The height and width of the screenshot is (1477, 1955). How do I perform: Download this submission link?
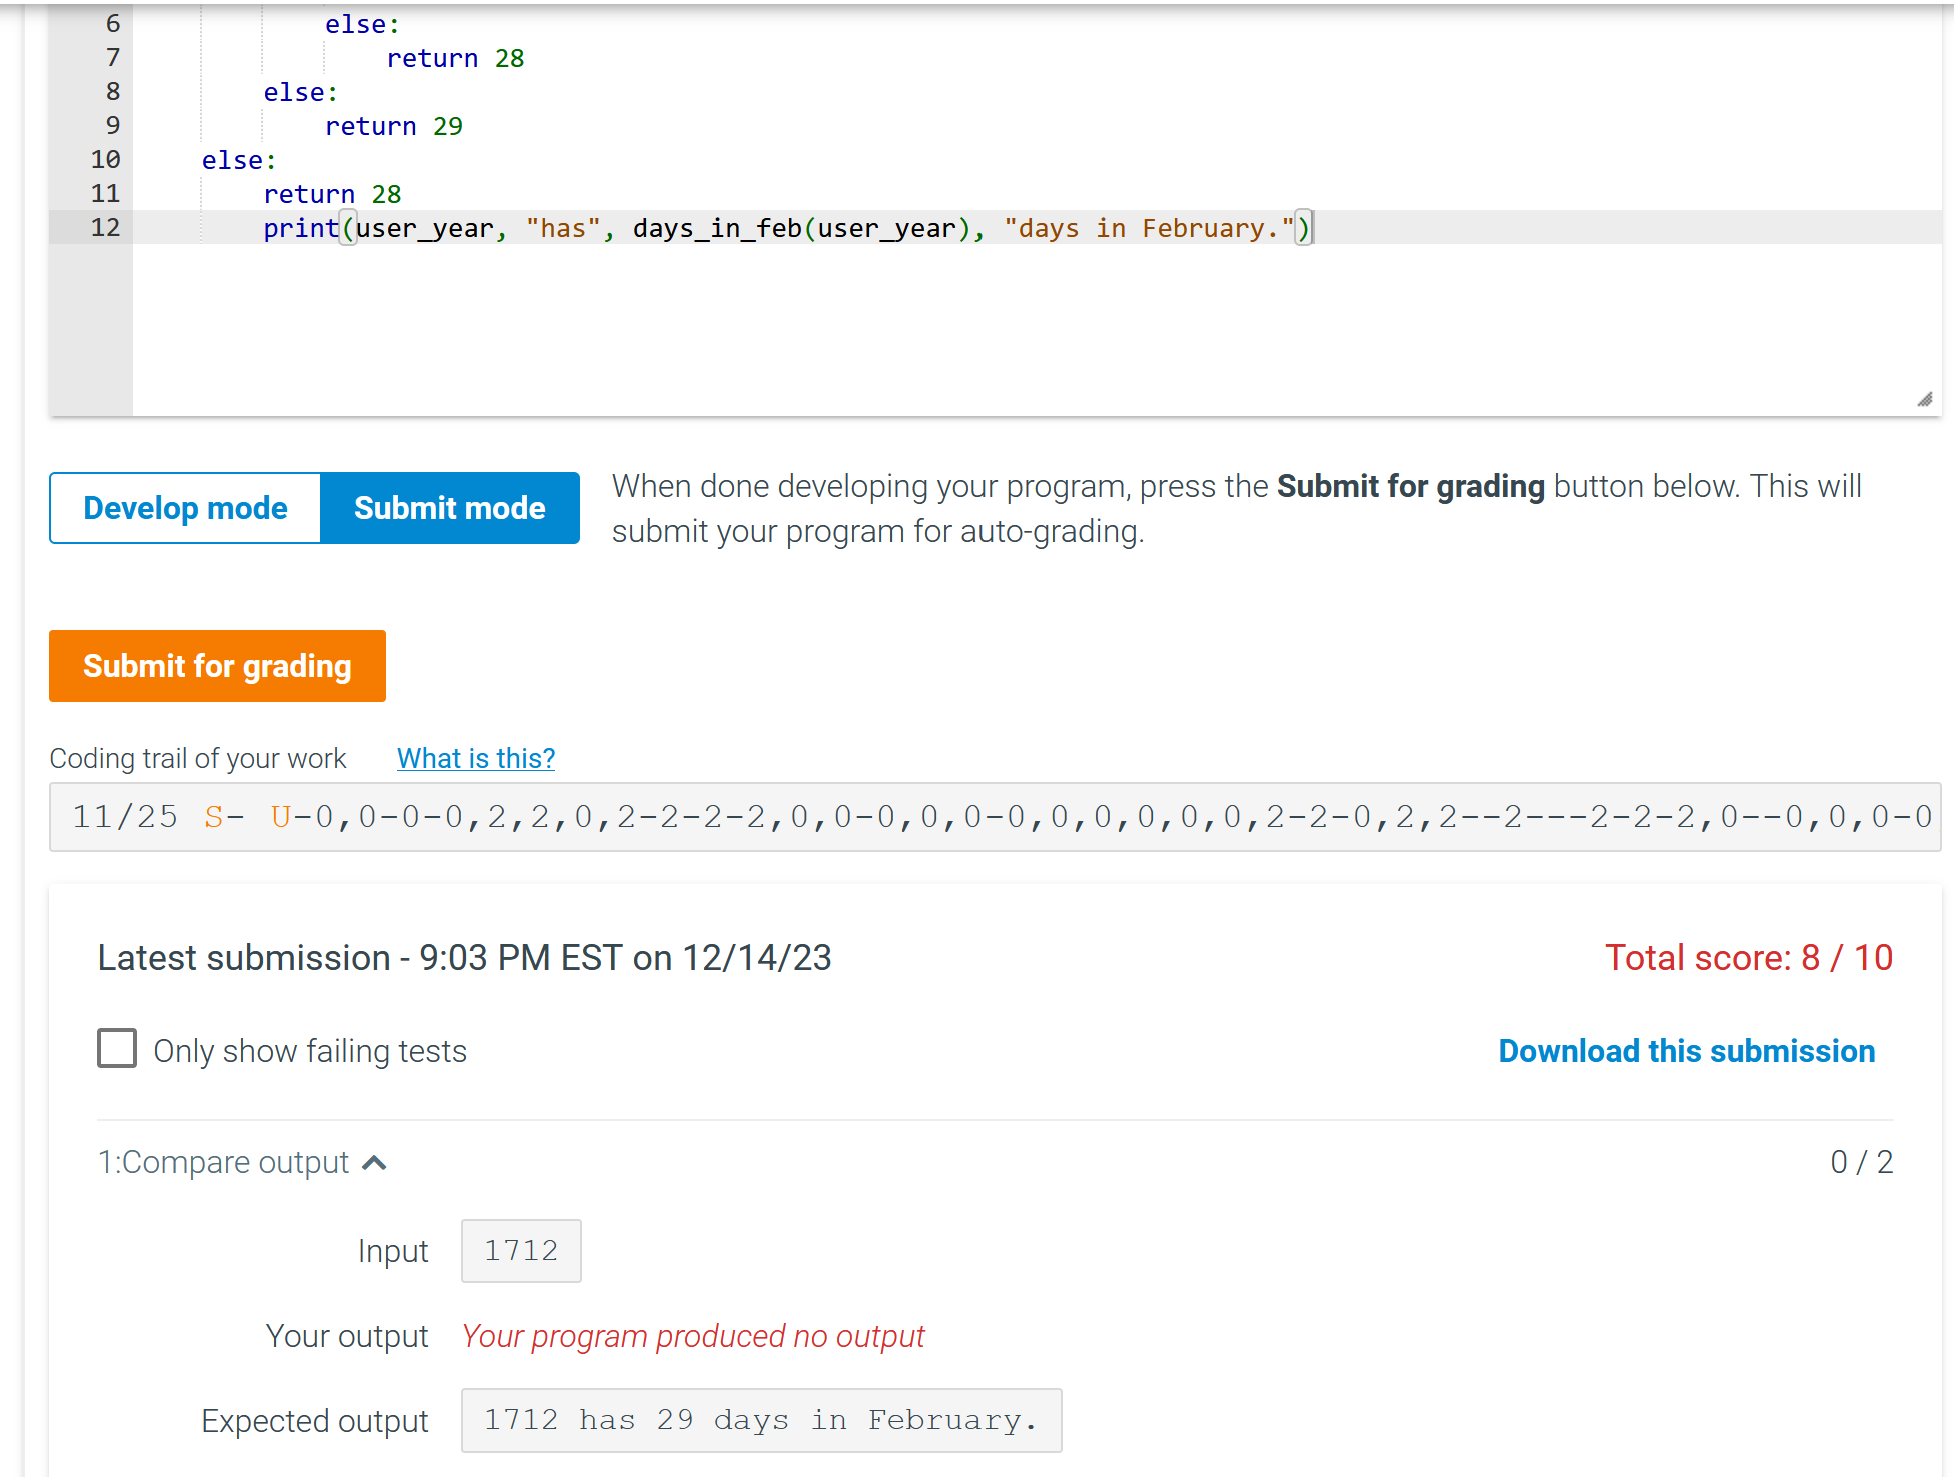1686,1051
